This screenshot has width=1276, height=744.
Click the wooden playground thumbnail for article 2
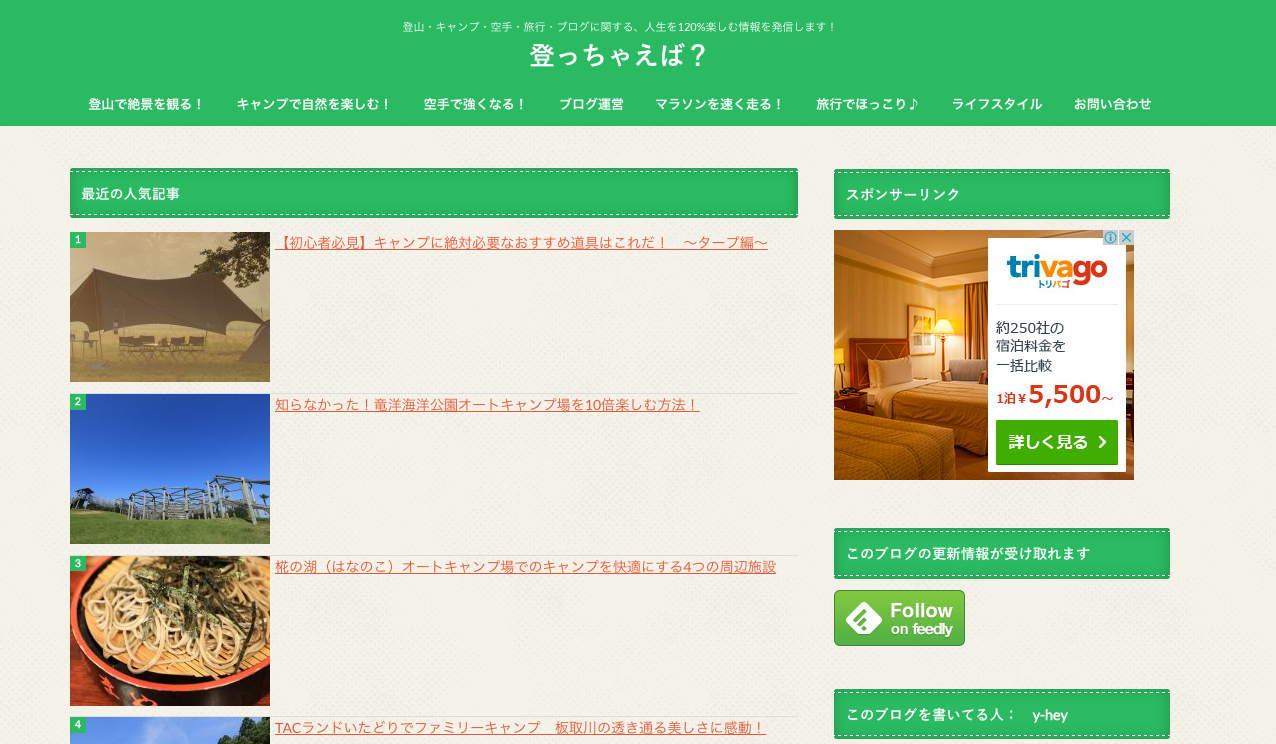170,469
